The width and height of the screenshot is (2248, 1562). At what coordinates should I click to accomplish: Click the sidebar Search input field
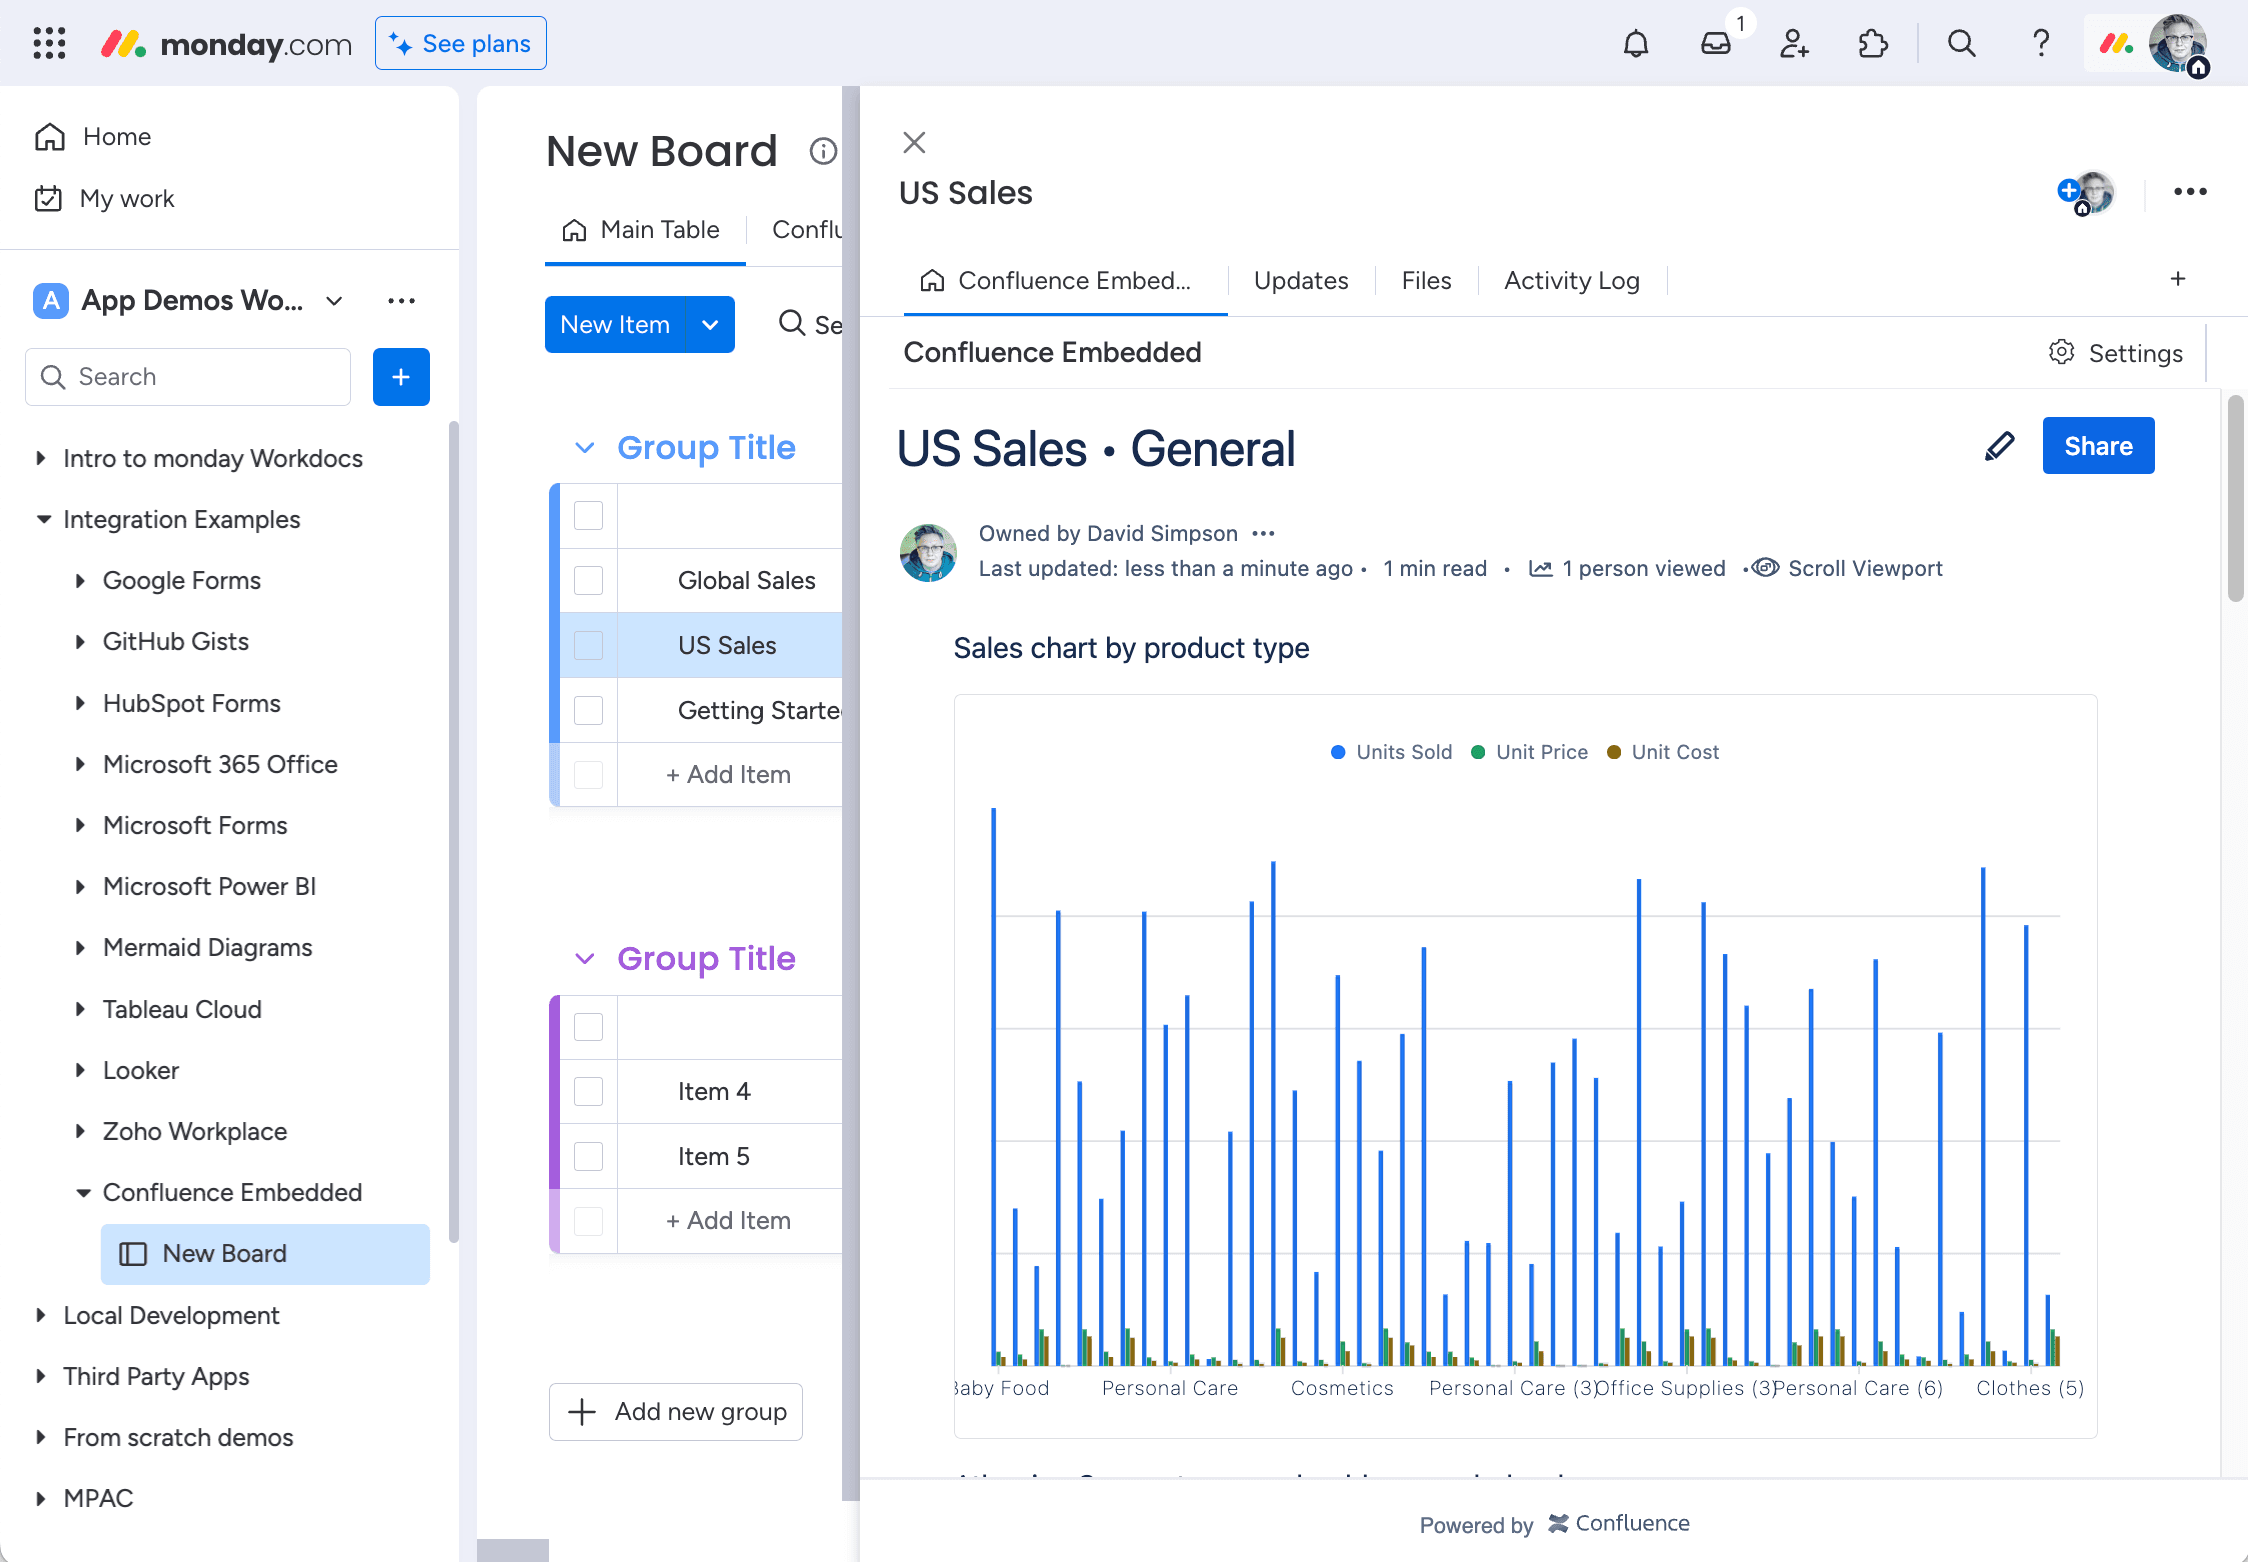(188, 377)
